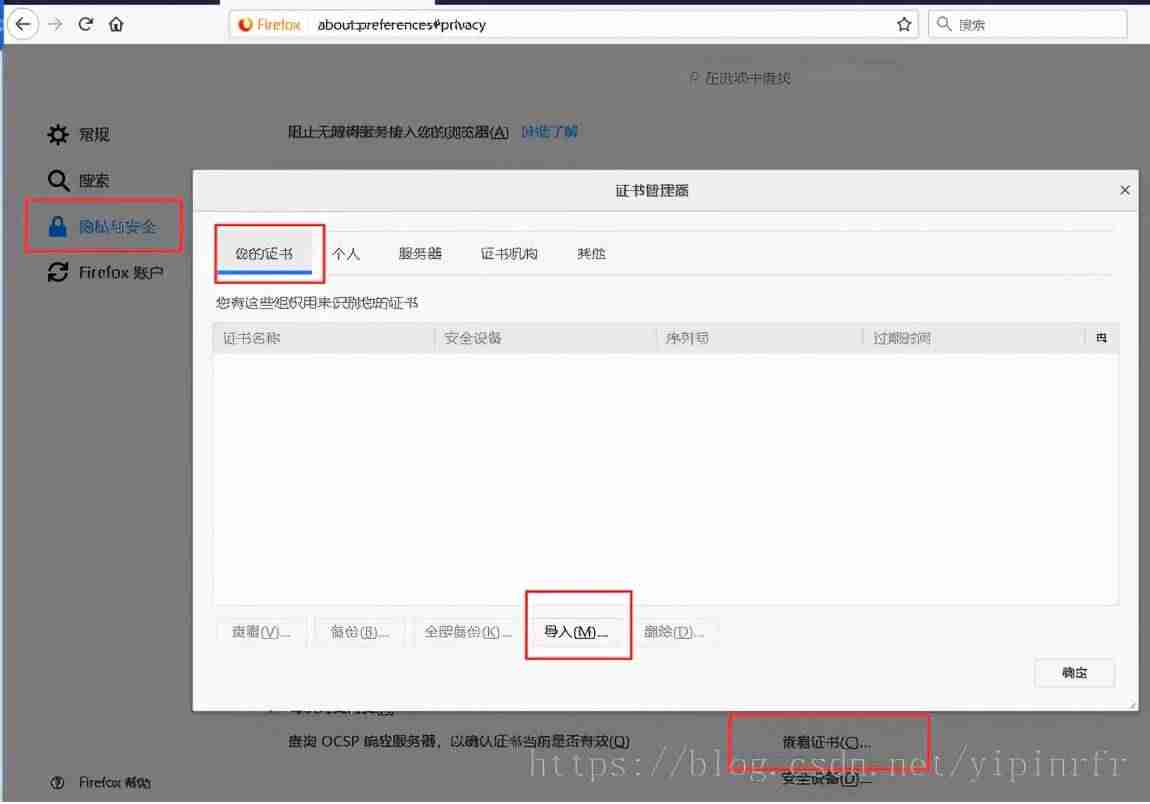Confirm the dialog with the OK button

tap(1074, 673)
